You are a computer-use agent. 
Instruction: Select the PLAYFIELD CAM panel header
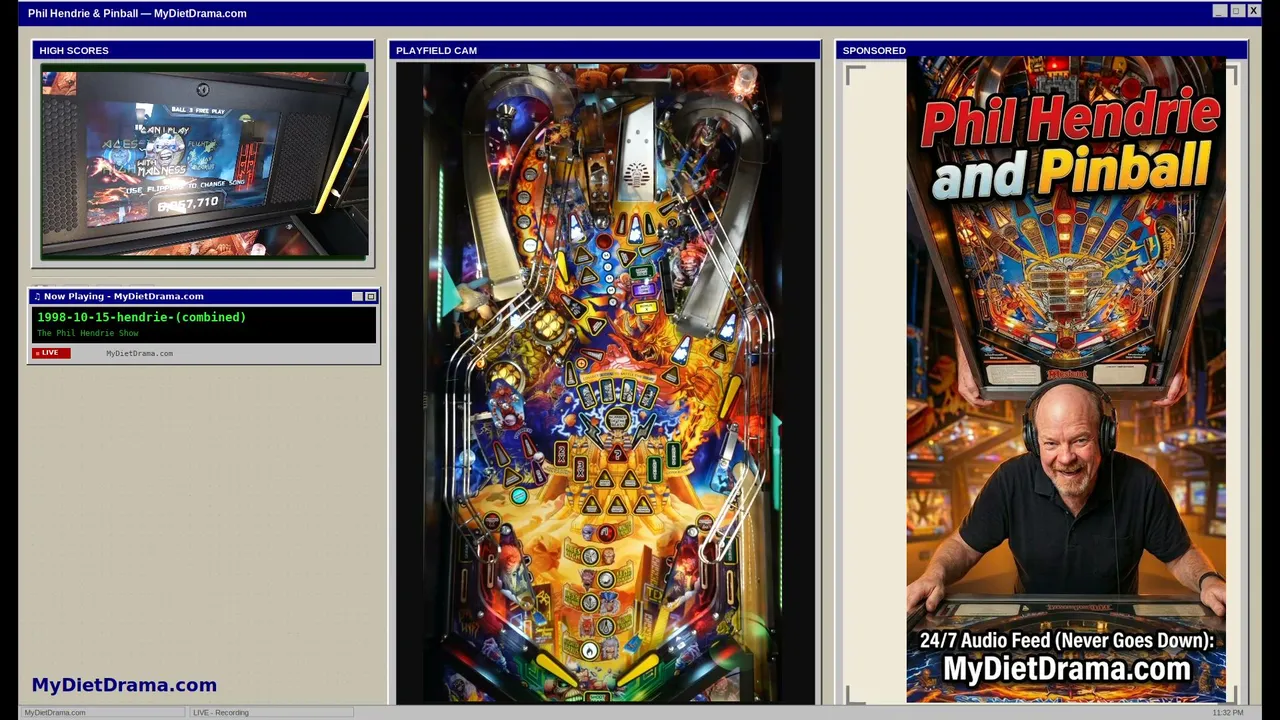click(604, 50)
